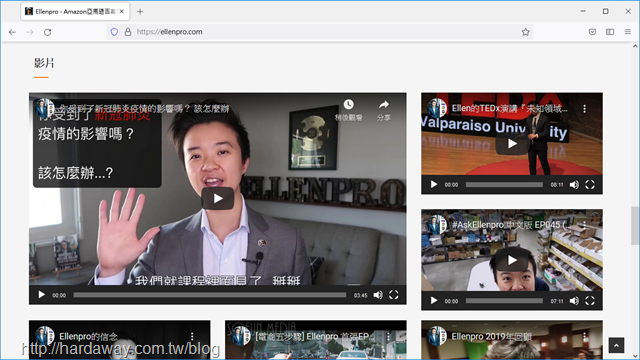This screenshot has height=360, width=640.
Task: Click the browser forward arrow
Action: [30, 32]
